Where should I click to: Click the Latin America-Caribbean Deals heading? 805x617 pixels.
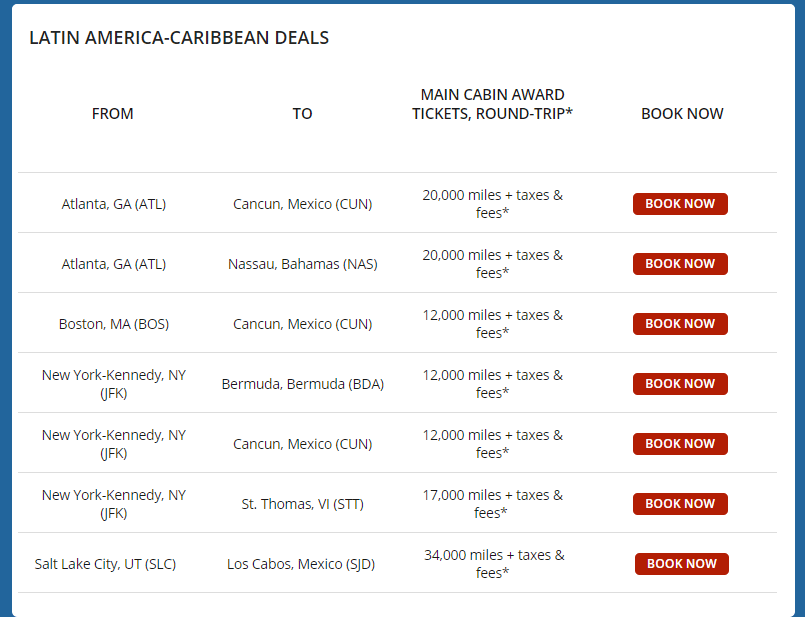coord(179,38)
